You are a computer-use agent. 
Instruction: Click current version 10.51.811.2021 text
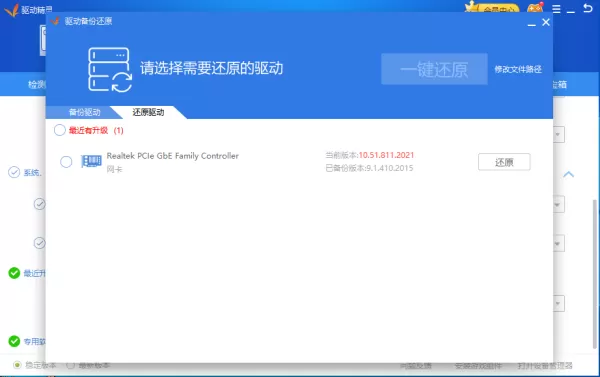coord(386,155)
